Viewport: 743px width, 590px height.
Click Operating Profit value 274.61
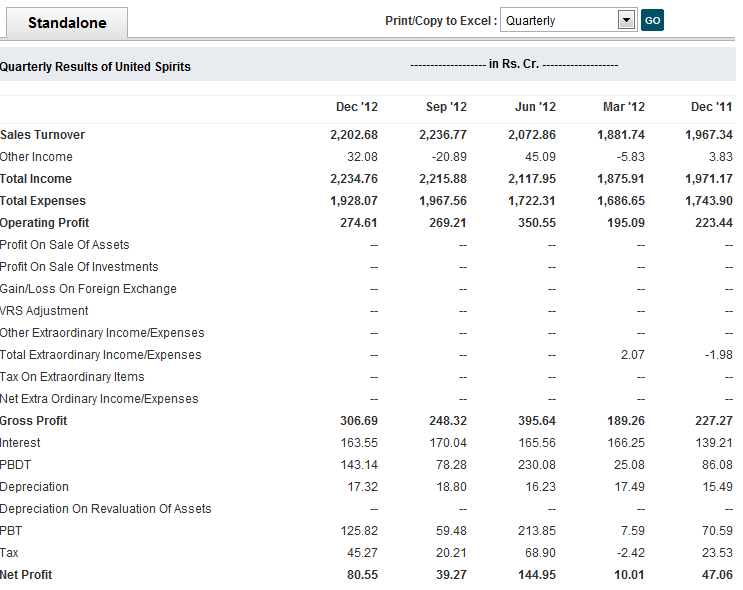click(x=359, y=223)
